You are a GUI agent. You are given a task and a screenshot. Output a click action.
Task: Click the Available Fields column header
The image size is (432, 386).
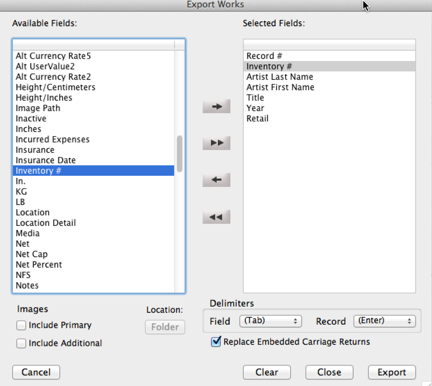click(x=94, y=45)
